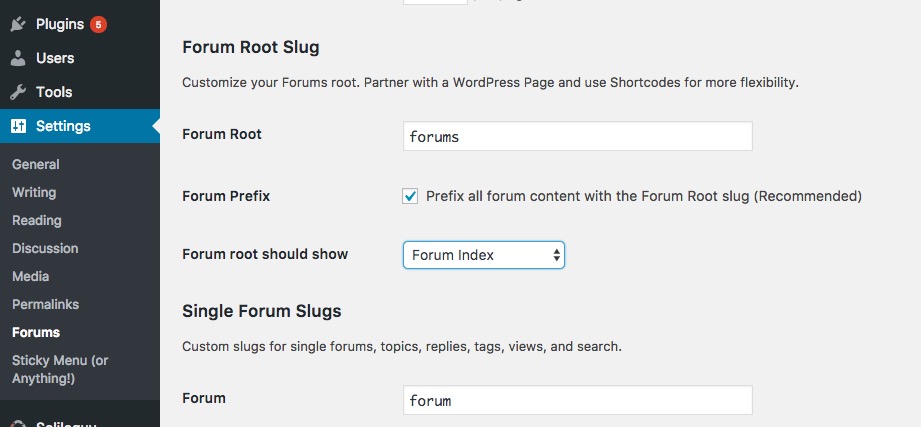921x427 pixels.
Task: Click the Forum Root text field
Action: (577, 137)
